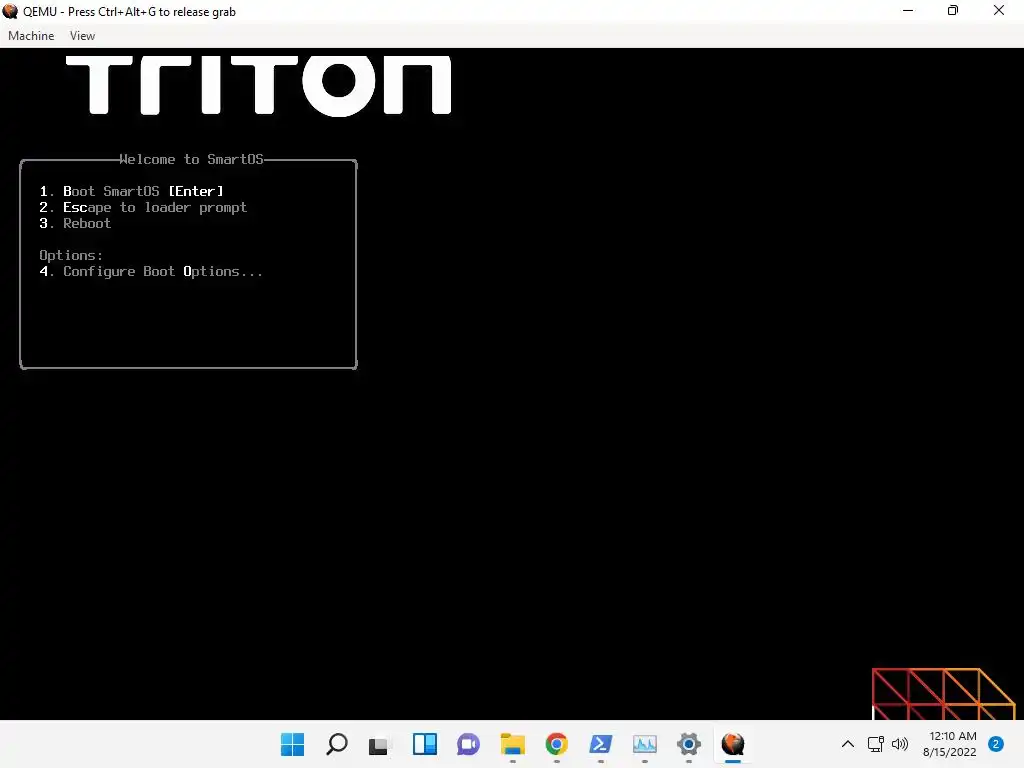Select the Reboot menu entry

click(75, 223)
